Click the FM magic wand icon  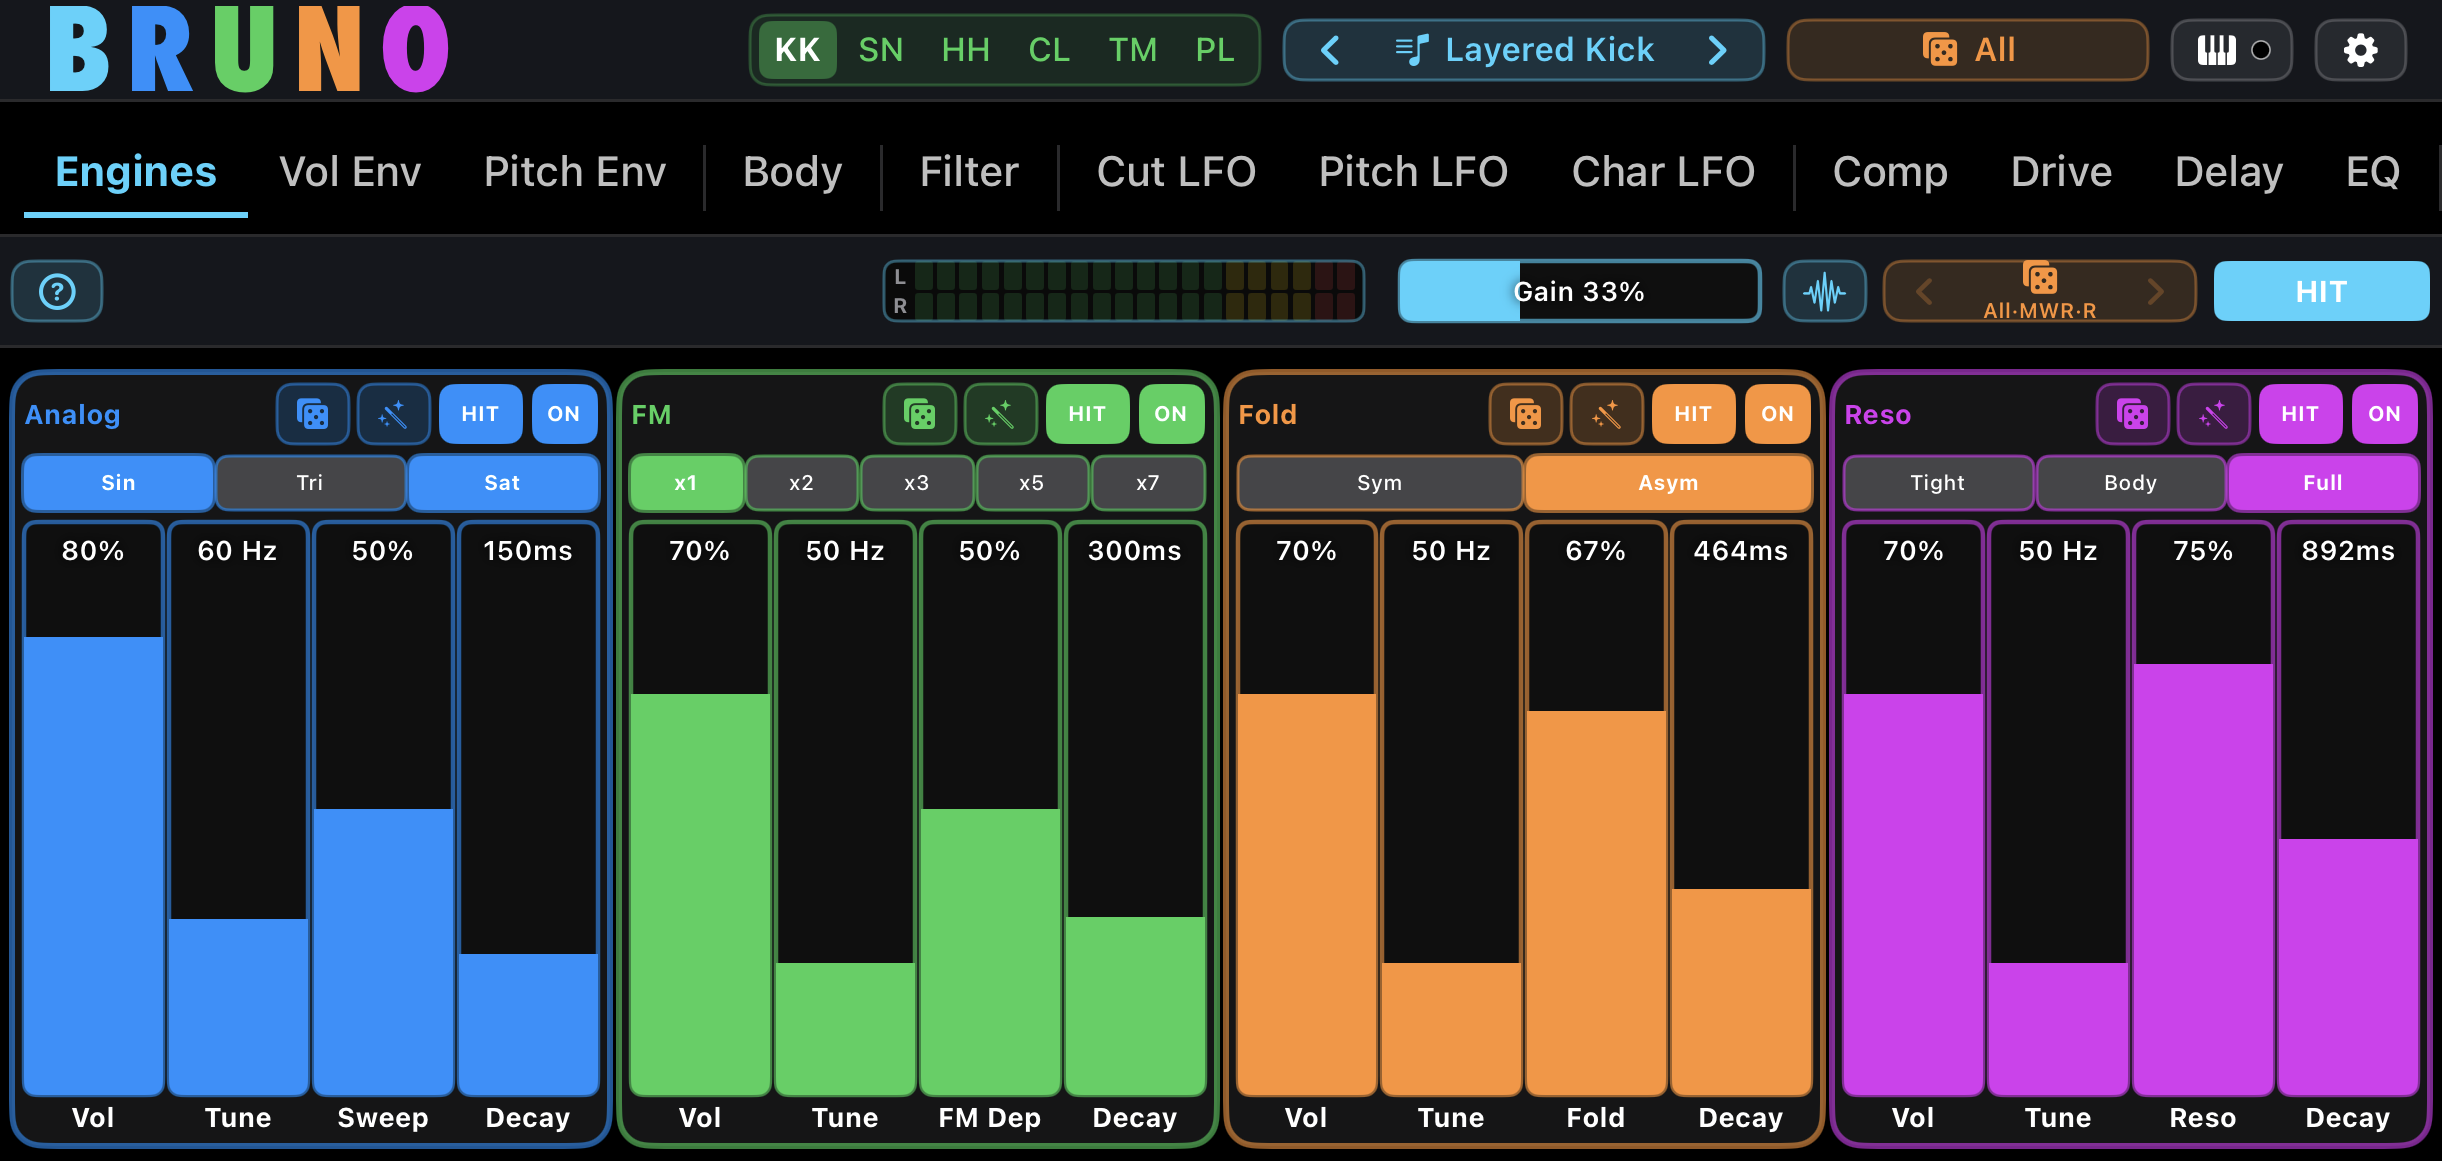1001,414
